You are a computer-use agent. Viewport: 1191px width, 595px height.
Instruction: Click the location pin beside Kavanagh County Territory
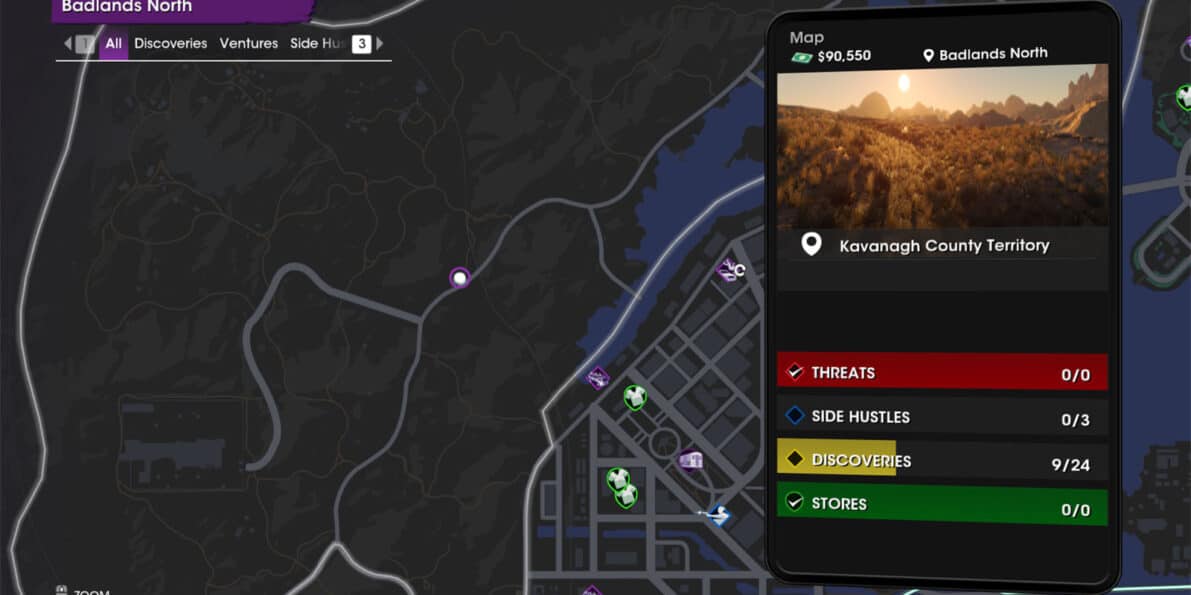[811, 244]
